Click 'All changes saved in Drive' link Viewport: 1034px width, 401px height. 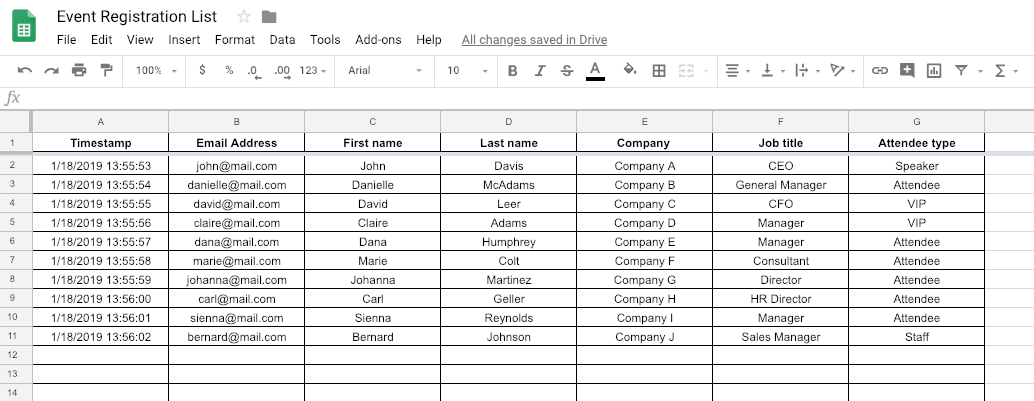click(x=534, y=40)
